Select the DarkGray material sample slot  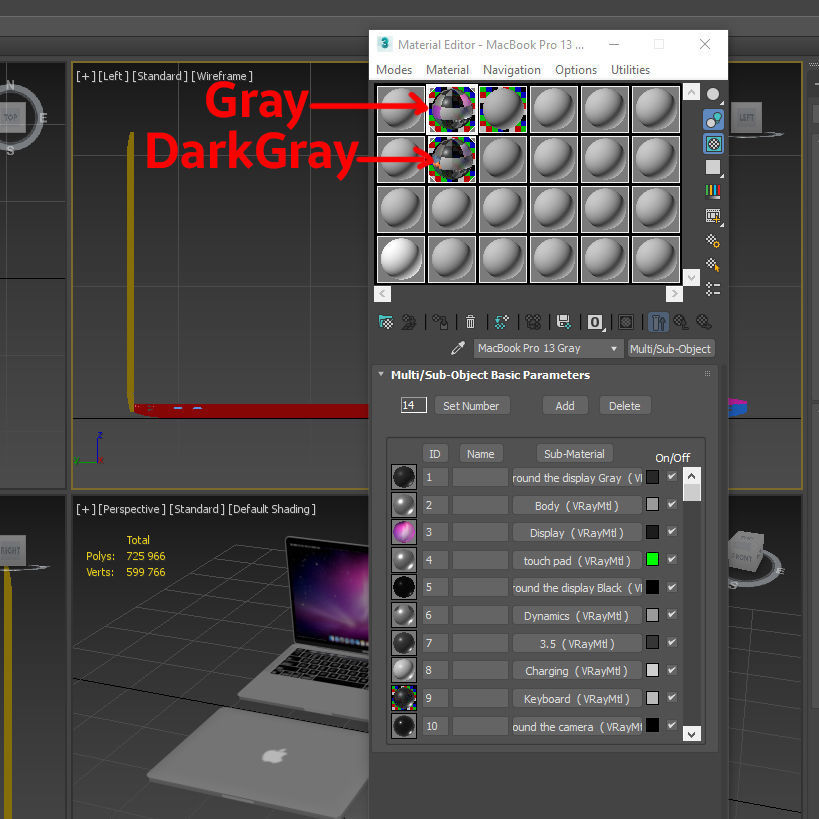click(452, 159)
